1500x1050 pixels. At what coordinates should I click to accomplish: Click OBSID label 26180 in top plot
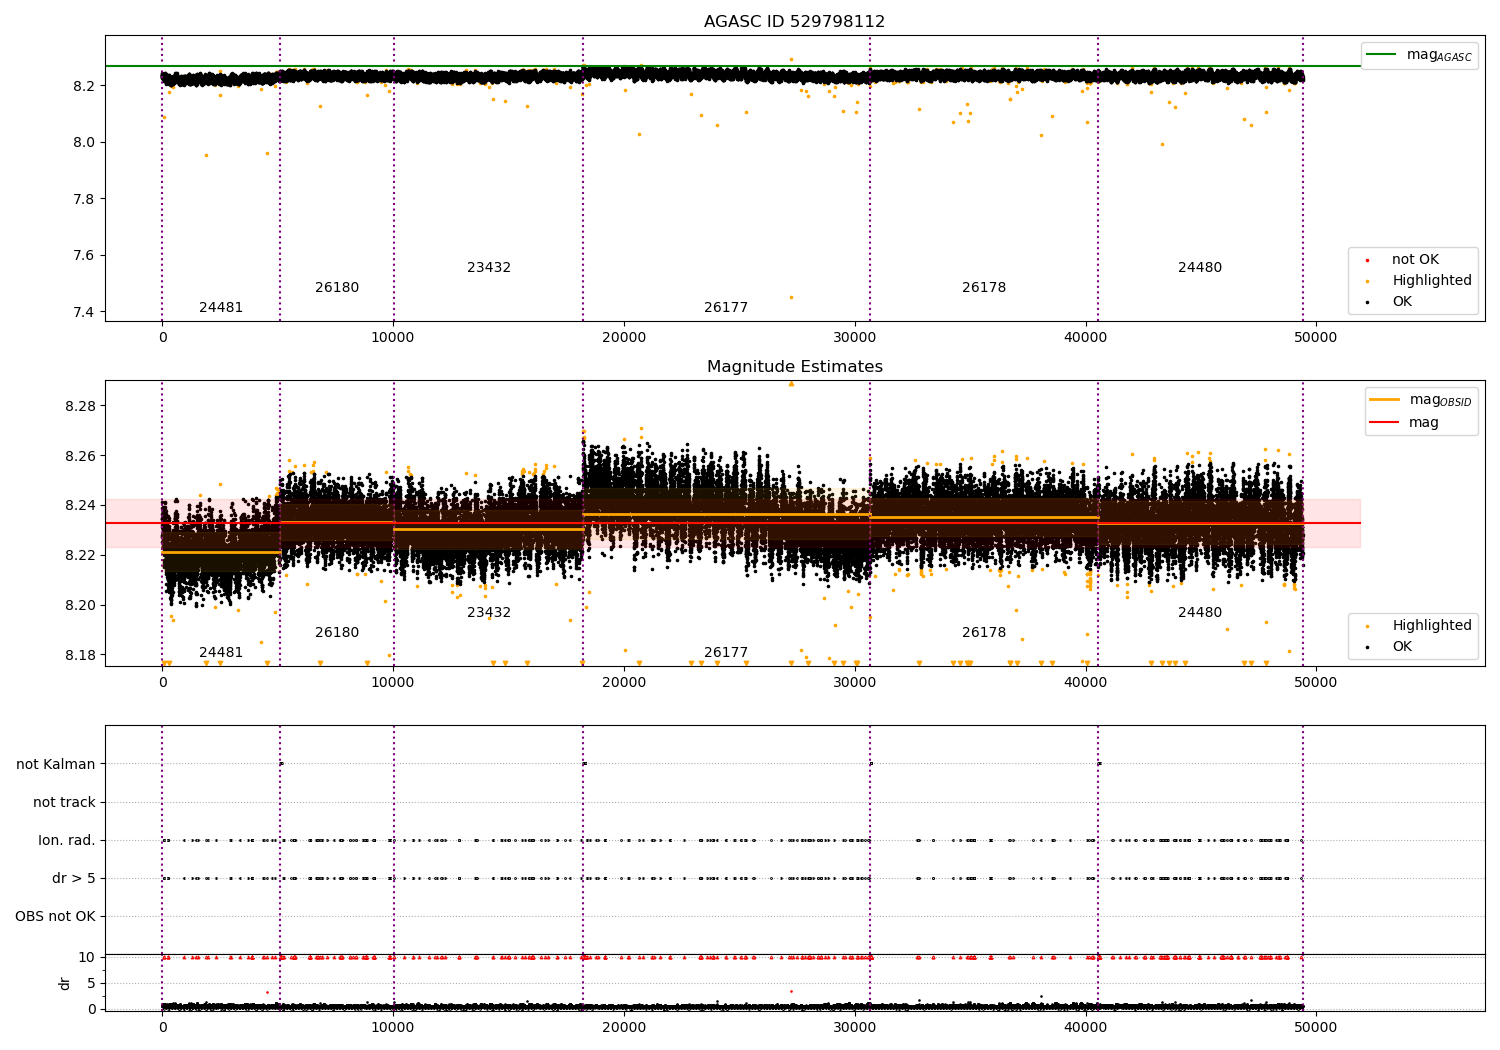(x=337, y=288)
